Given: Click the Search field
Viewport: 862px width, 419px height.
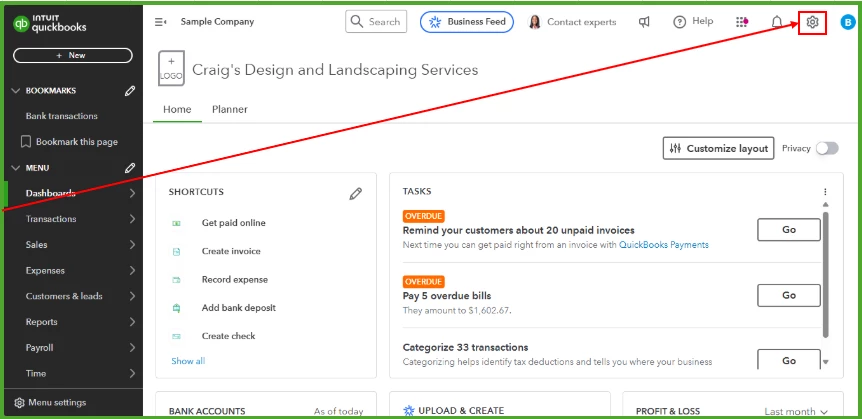Looking at the screenshot, I should (376, 22).
